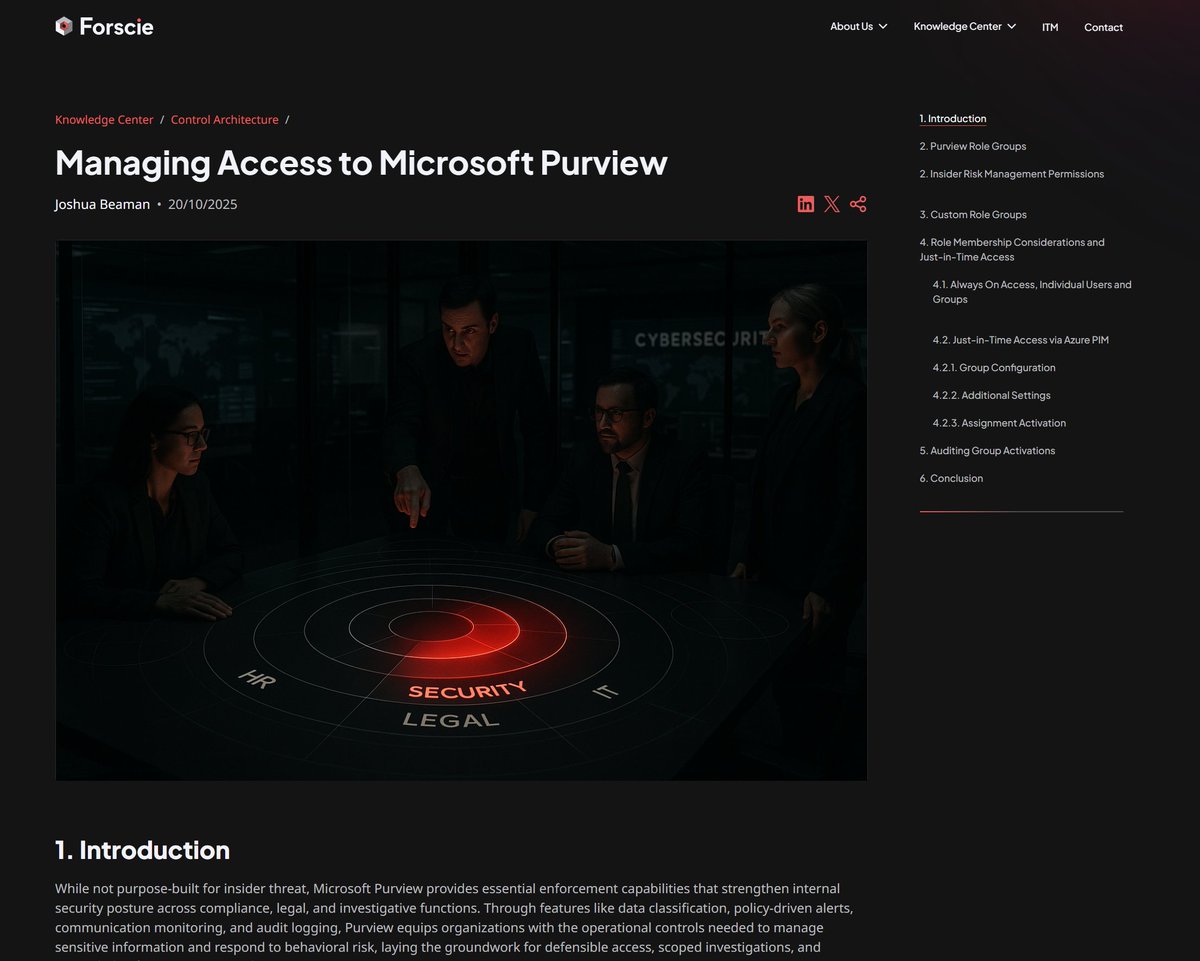The width and height of the screenshot is (1200, 961).
Task: Open additional share options icon
Action: (x=858, y=203)
